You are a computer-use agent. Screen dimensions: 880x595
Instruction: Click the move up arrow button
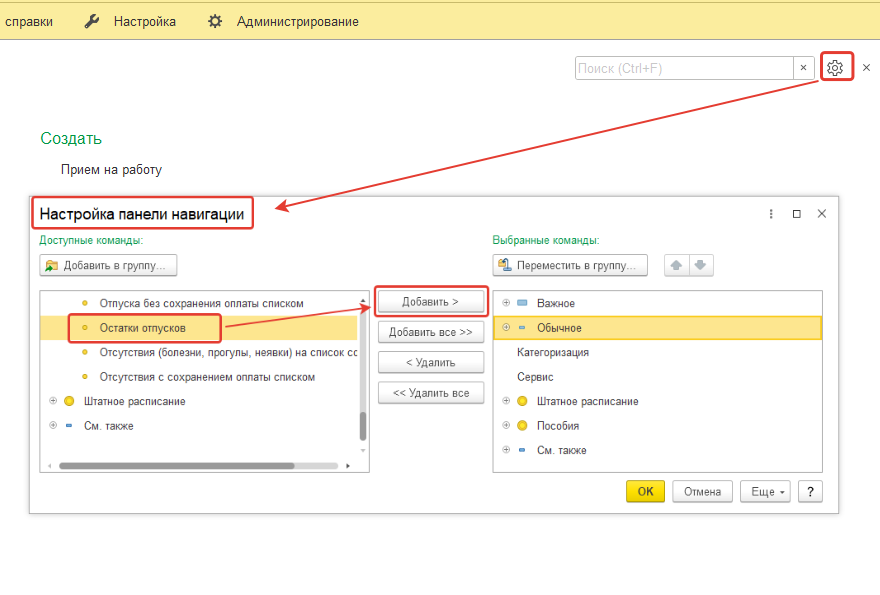click(x=677, y=265)
